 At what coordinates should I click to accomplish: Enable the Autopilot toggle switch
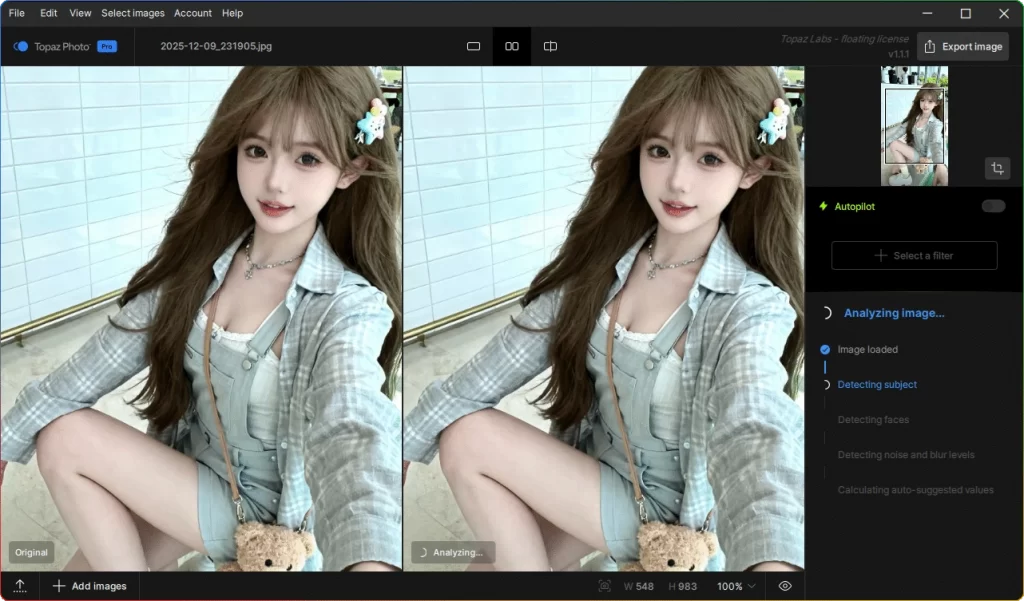click(992, 205)
